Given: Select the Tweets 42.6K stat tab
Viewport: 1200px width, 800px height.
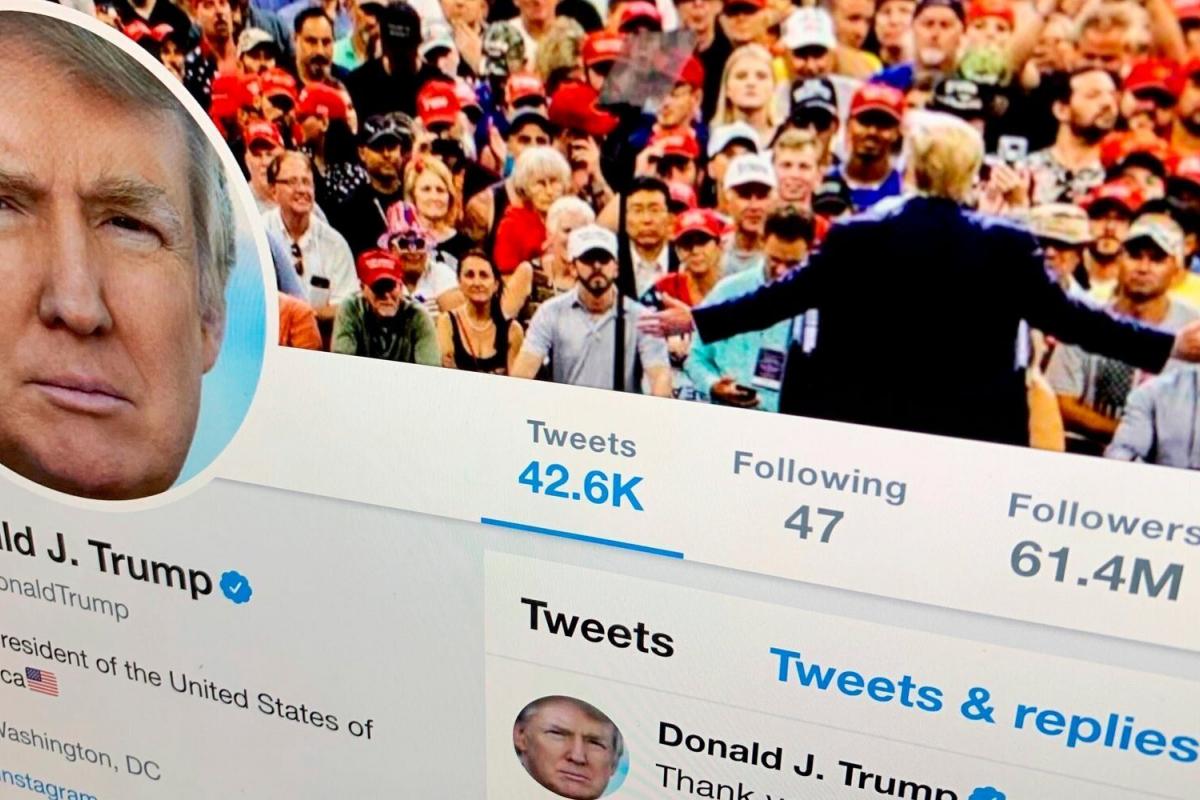Looking at the screenshot, I should click(x=581, y=465).
